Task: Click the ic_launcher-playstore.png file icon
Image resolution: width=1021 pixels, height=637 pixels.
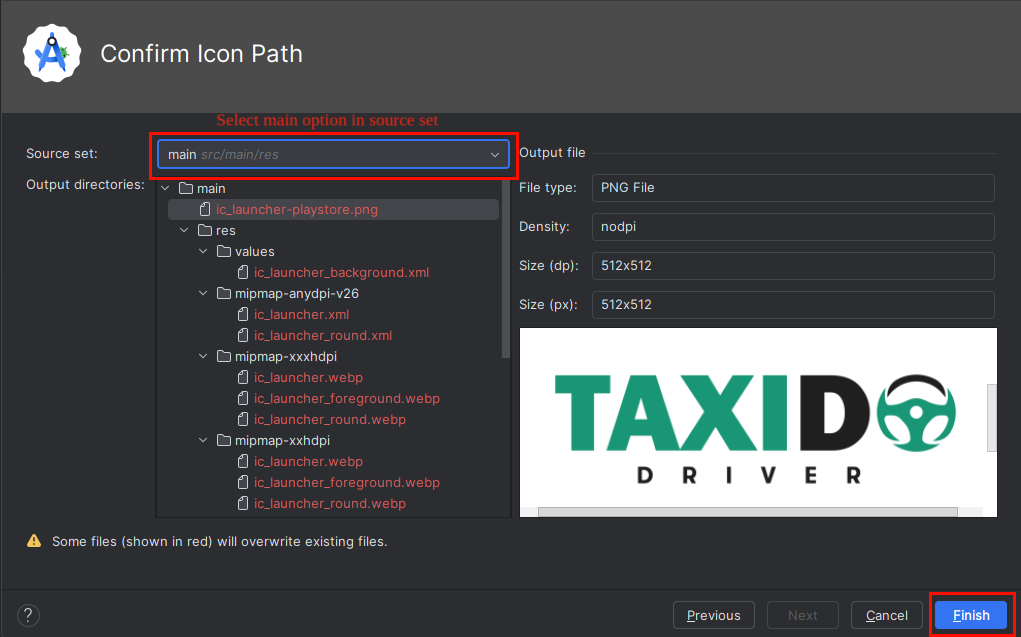Action: 205,210
